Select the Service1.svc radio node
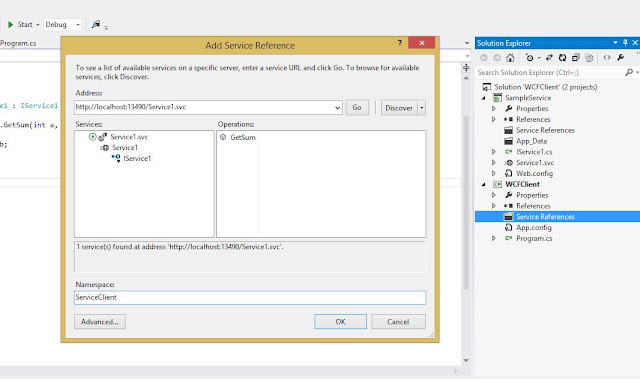The height and width of the screenshot is (379, 640). (x=93, y=137)
